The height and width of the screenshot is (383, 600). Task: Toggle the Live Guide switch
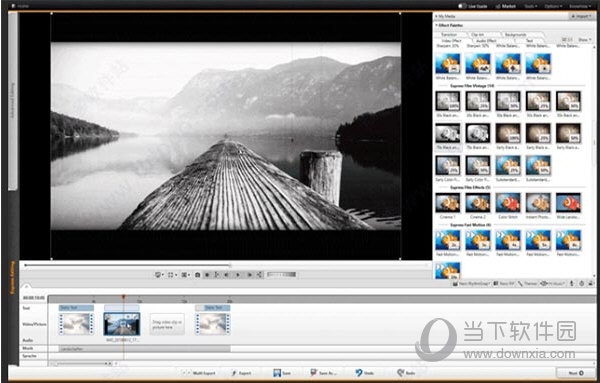click(463, 6)
